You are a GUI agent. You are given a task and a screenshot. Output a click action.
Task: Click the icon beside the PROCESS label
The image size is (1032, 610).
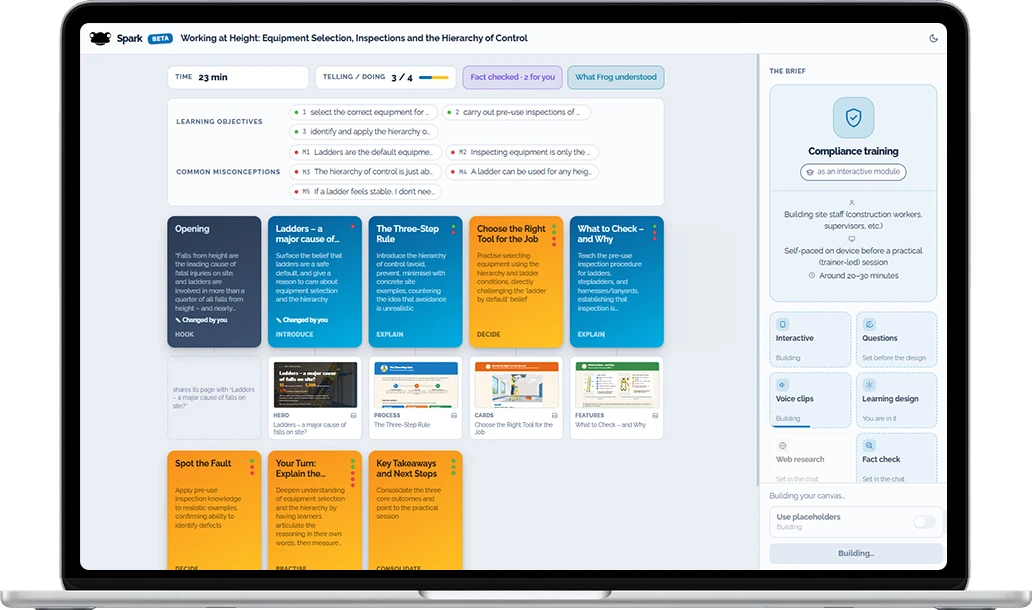tap(454, 416)
